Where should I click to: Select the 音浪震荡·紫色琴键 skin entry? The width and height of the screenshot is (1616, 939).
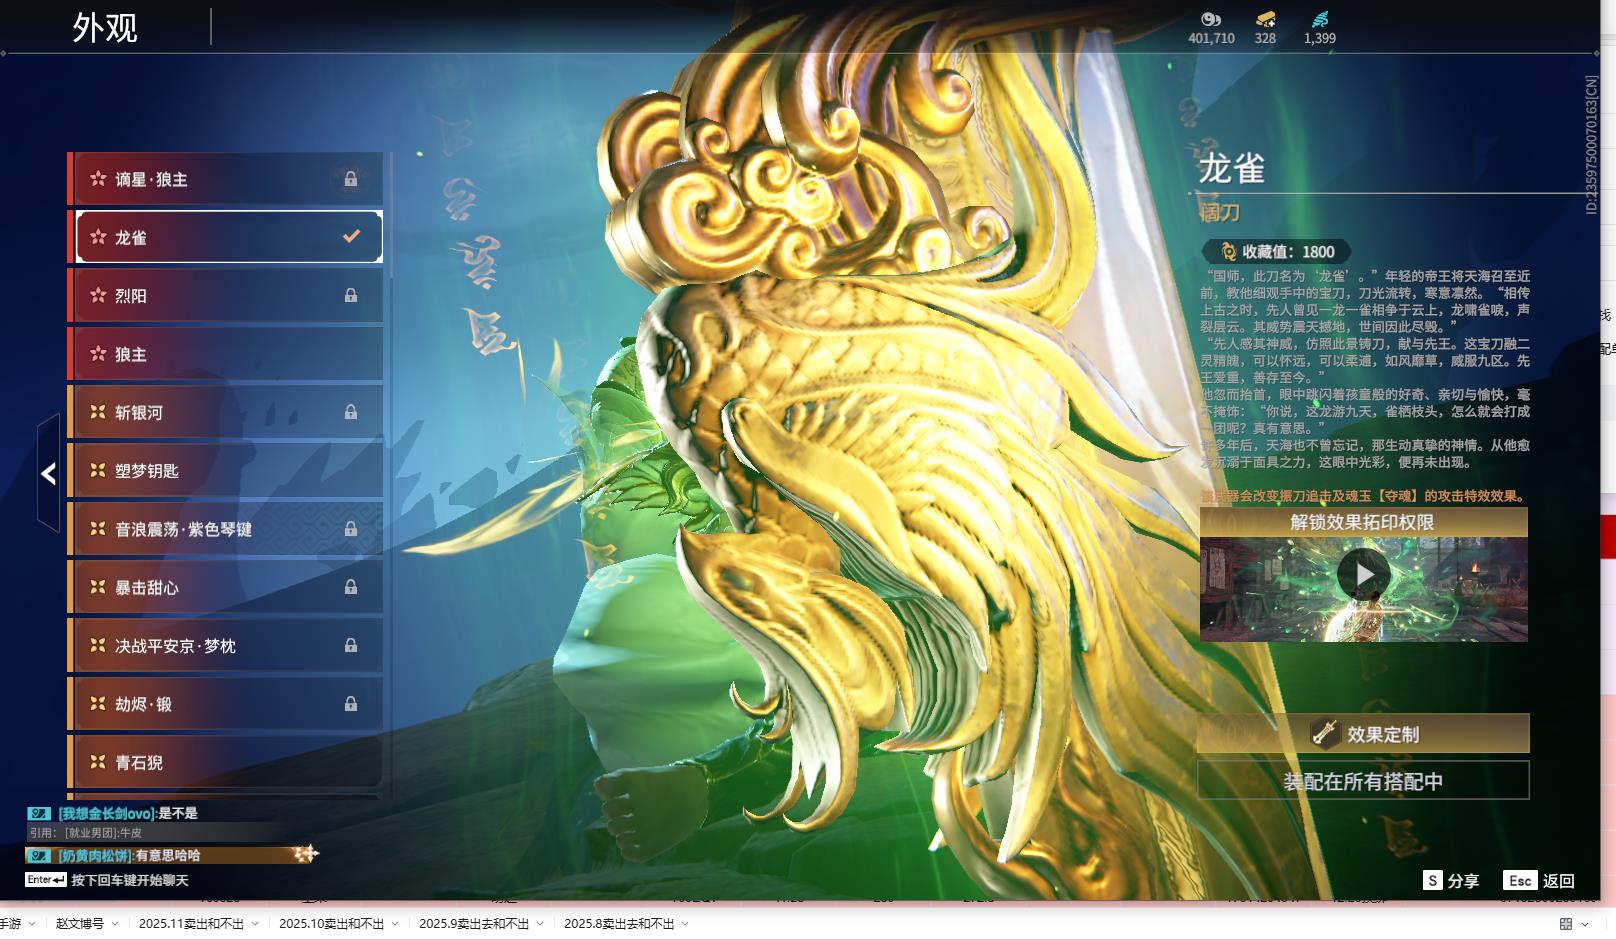(x=226, y=529)
